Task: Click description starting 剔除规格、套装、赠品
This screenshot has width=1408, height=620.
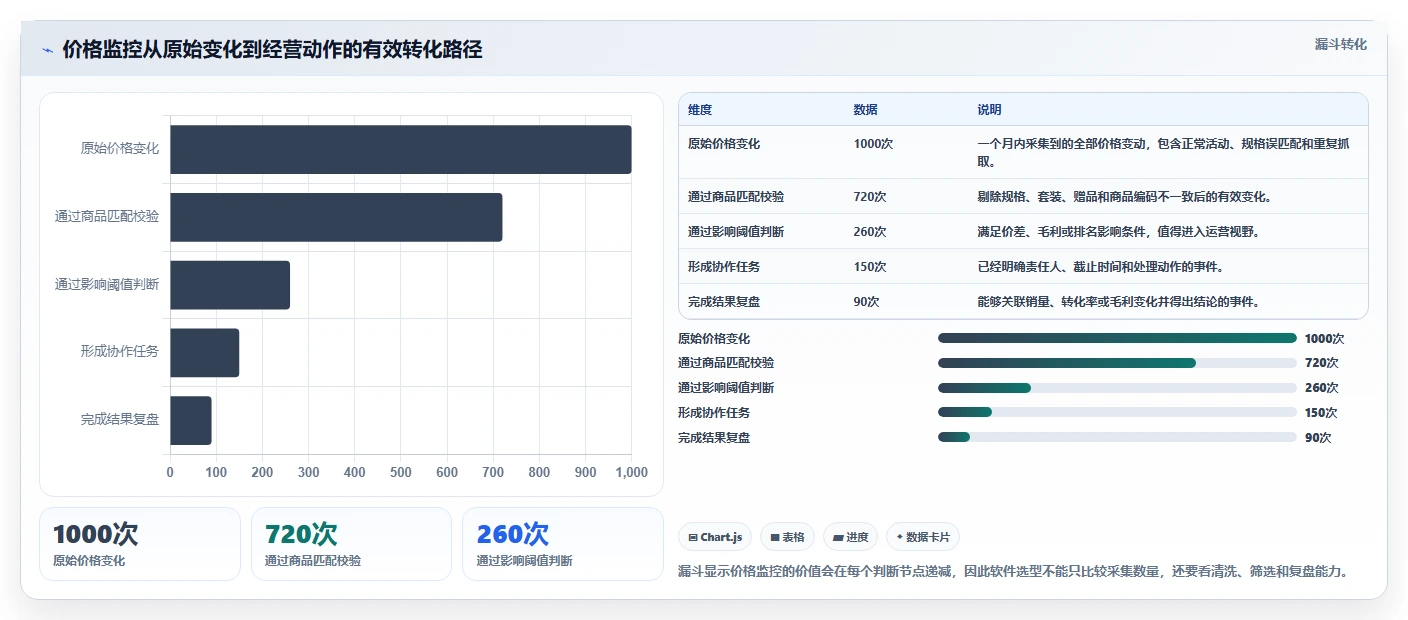Action: pos(1124,197)
